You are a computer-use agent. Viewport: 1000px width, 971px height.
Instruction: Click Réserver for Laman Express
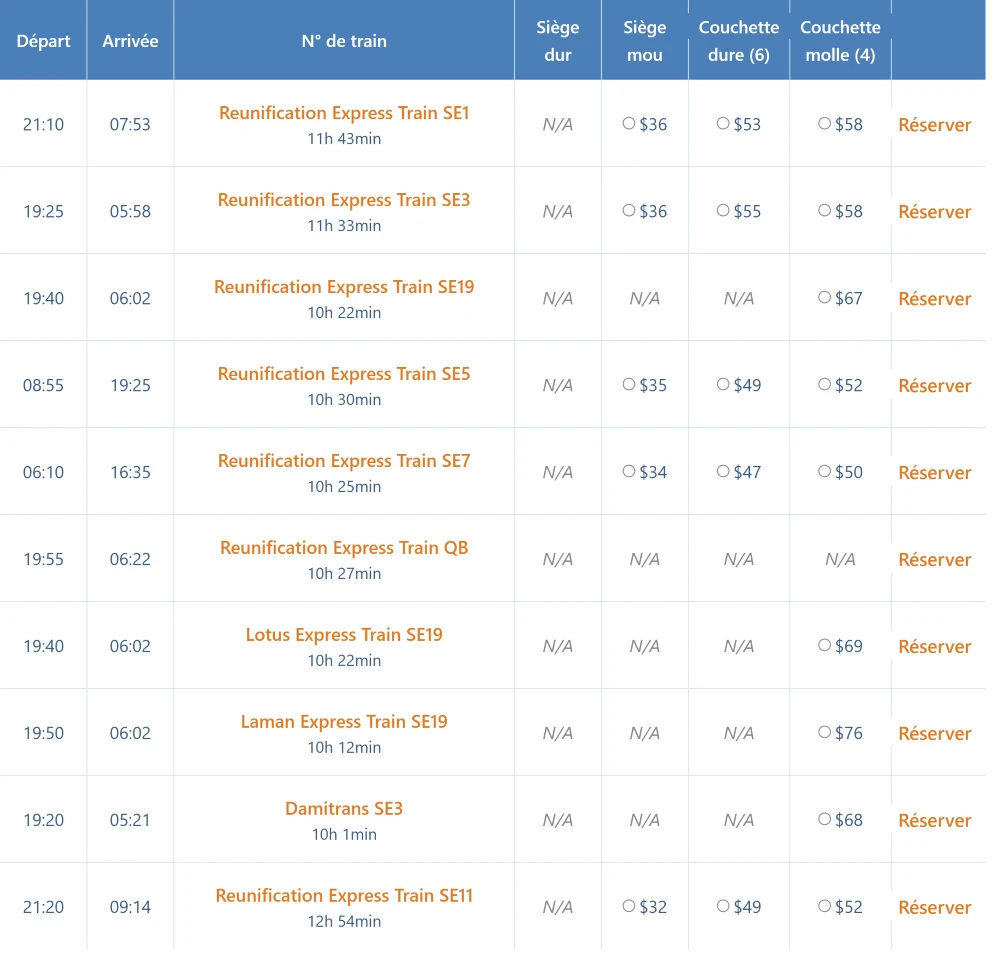coord(934,733)
